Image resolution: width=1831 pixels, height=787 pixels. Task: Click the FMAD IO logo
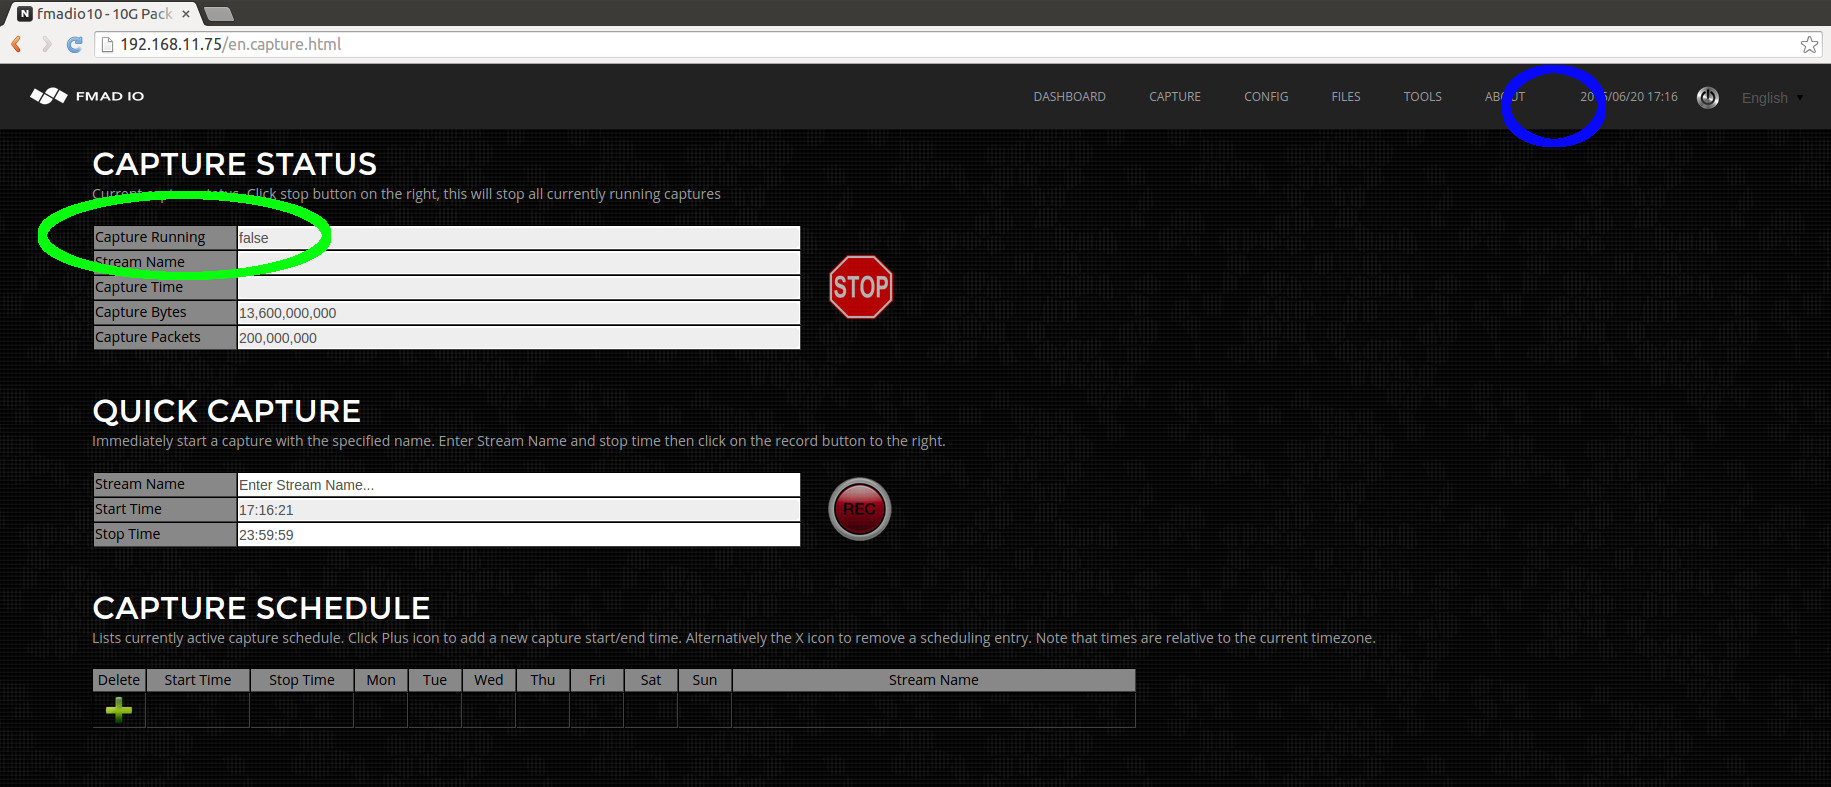tap(88, 96)
